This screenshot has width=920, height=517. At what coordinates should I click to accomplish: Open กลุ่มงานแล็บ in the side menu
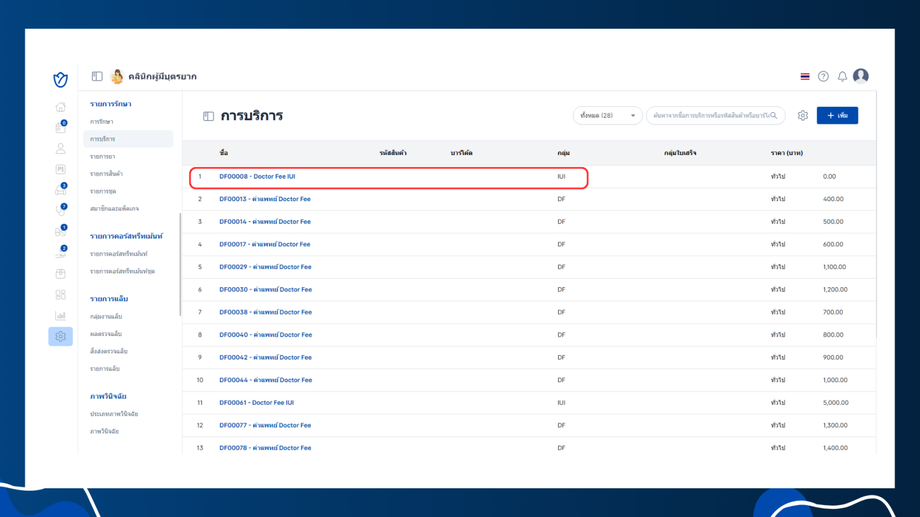pyautogui.click(x=106, y=316)
